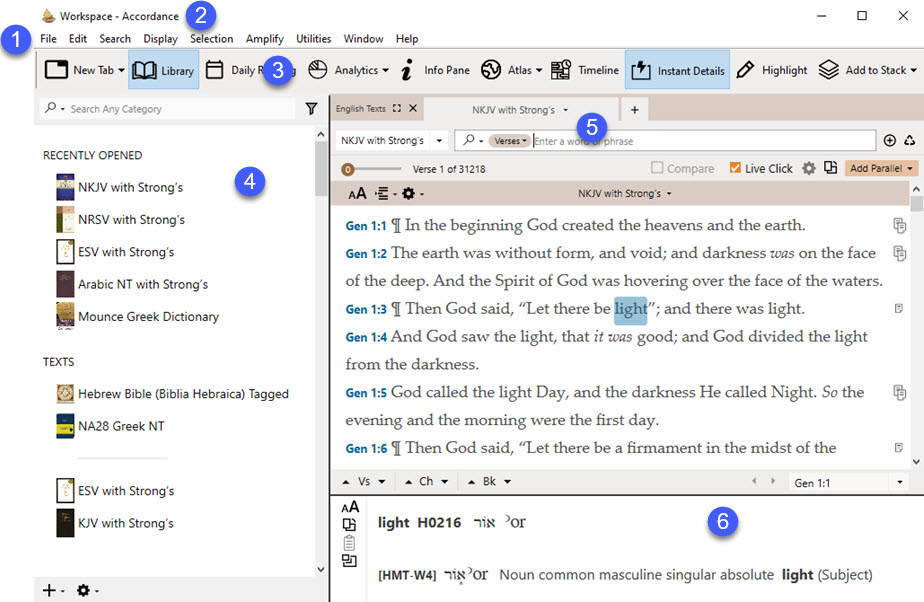
Task: Open the Ch chapter navigation dropdown
Action: pyautogui.click(x=444, y=482)
